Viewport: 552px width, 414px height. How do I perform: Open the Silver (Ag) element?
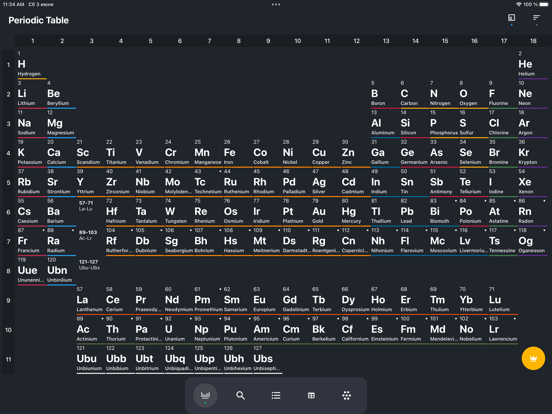[x=326, y=183]
